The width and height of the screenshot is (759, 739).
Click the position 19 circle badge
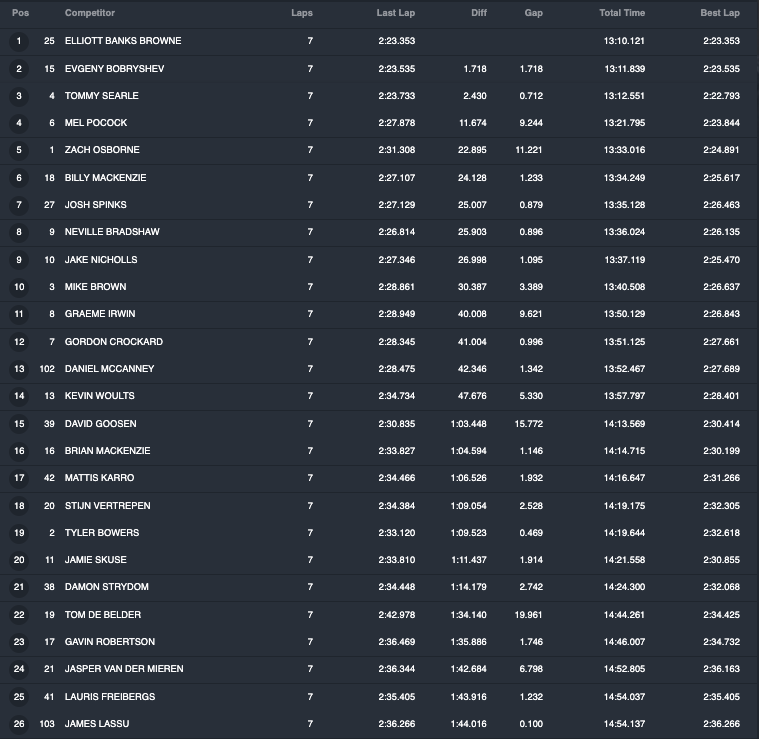pyautogui.click(x=19, y=533)
